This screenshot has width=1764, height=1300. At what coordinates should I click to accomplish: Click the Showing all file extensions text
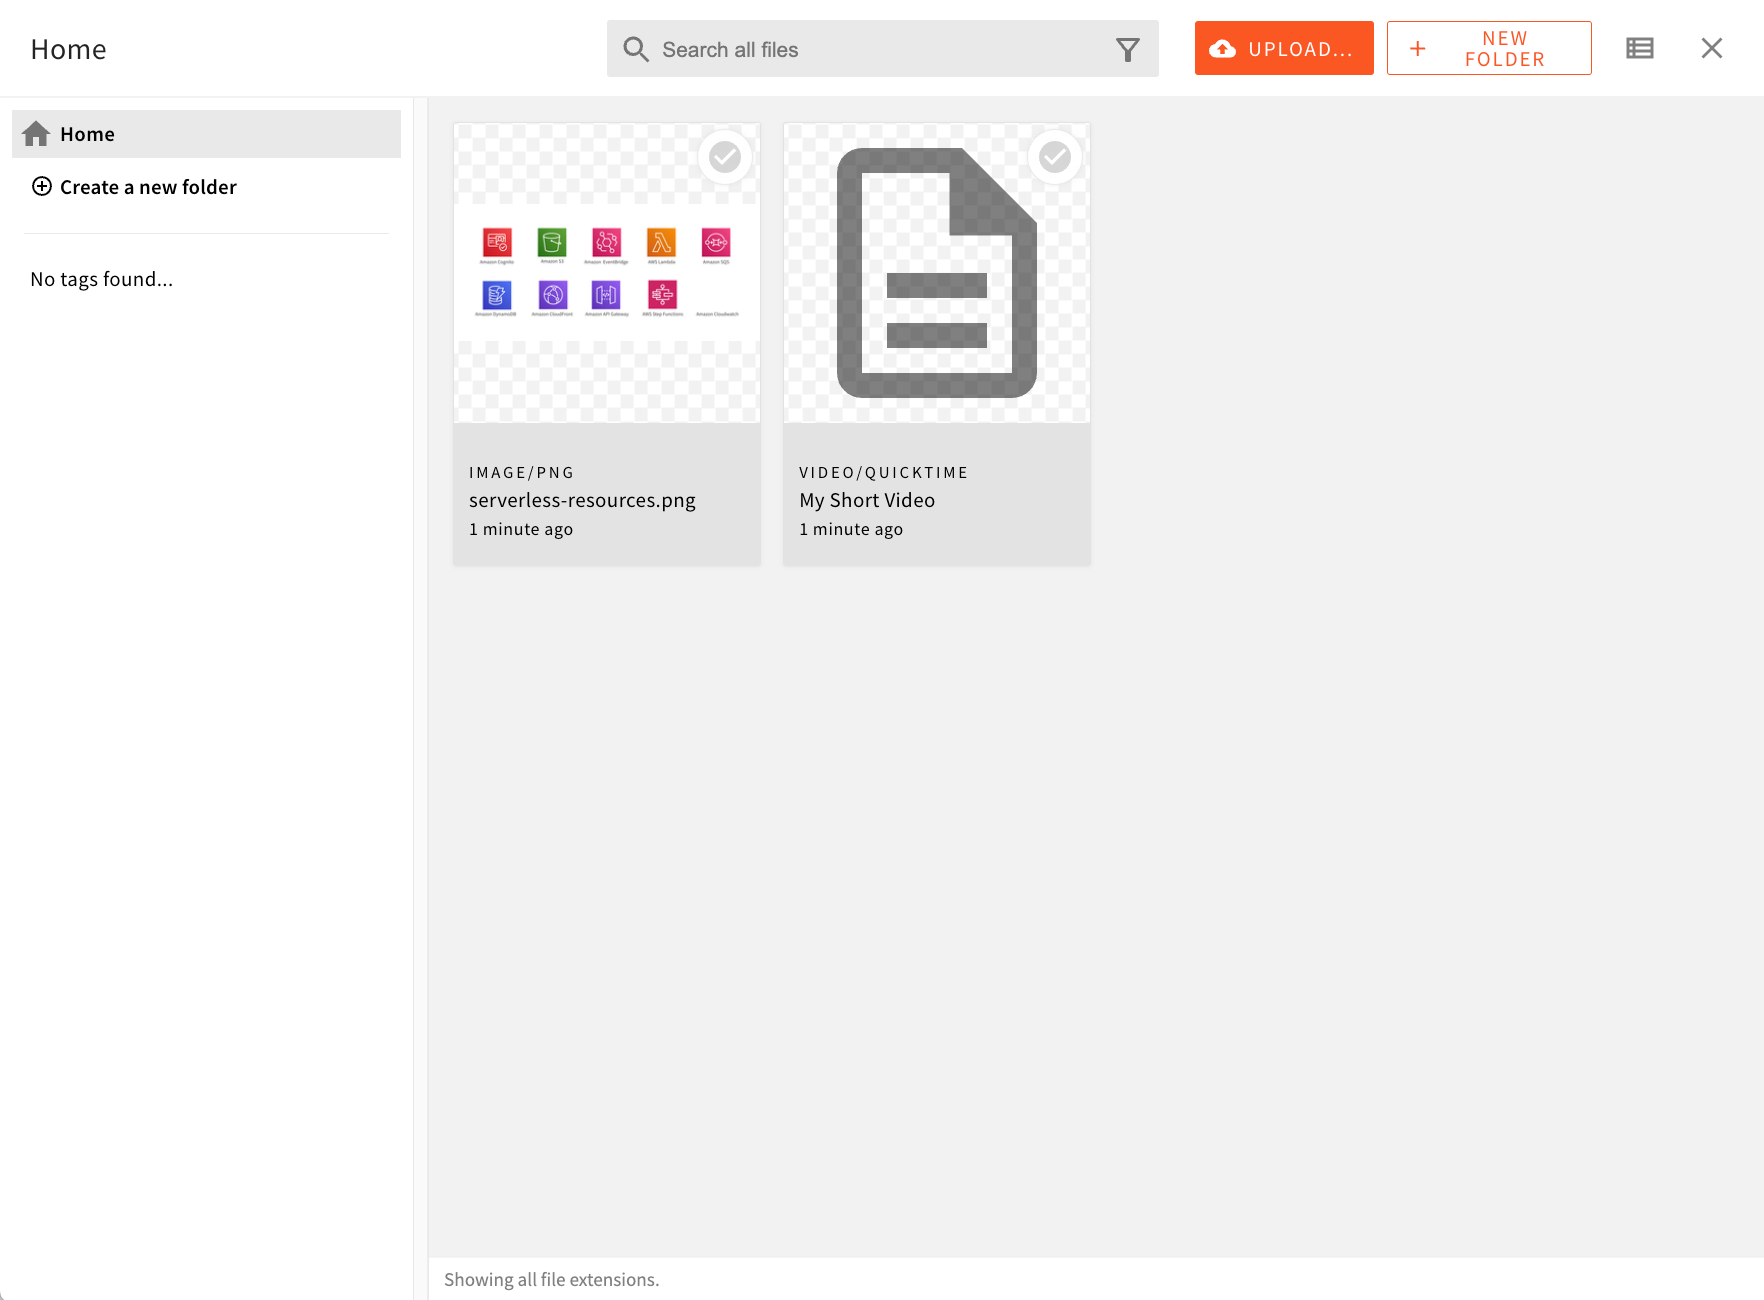point(551,1279)
